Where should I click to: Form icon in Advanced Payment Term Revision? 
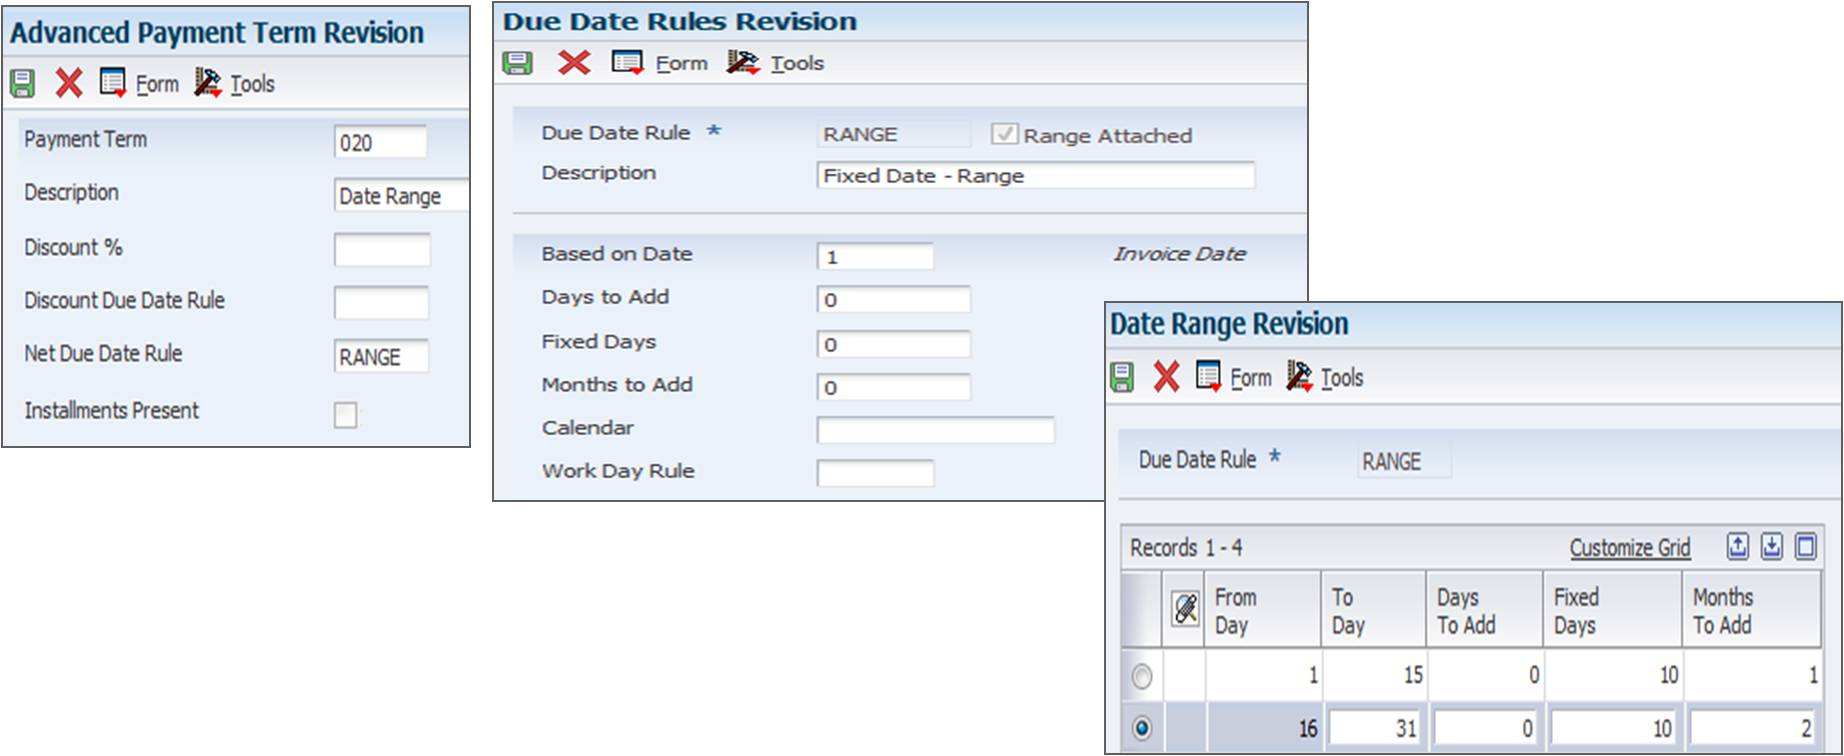[113, 83]
